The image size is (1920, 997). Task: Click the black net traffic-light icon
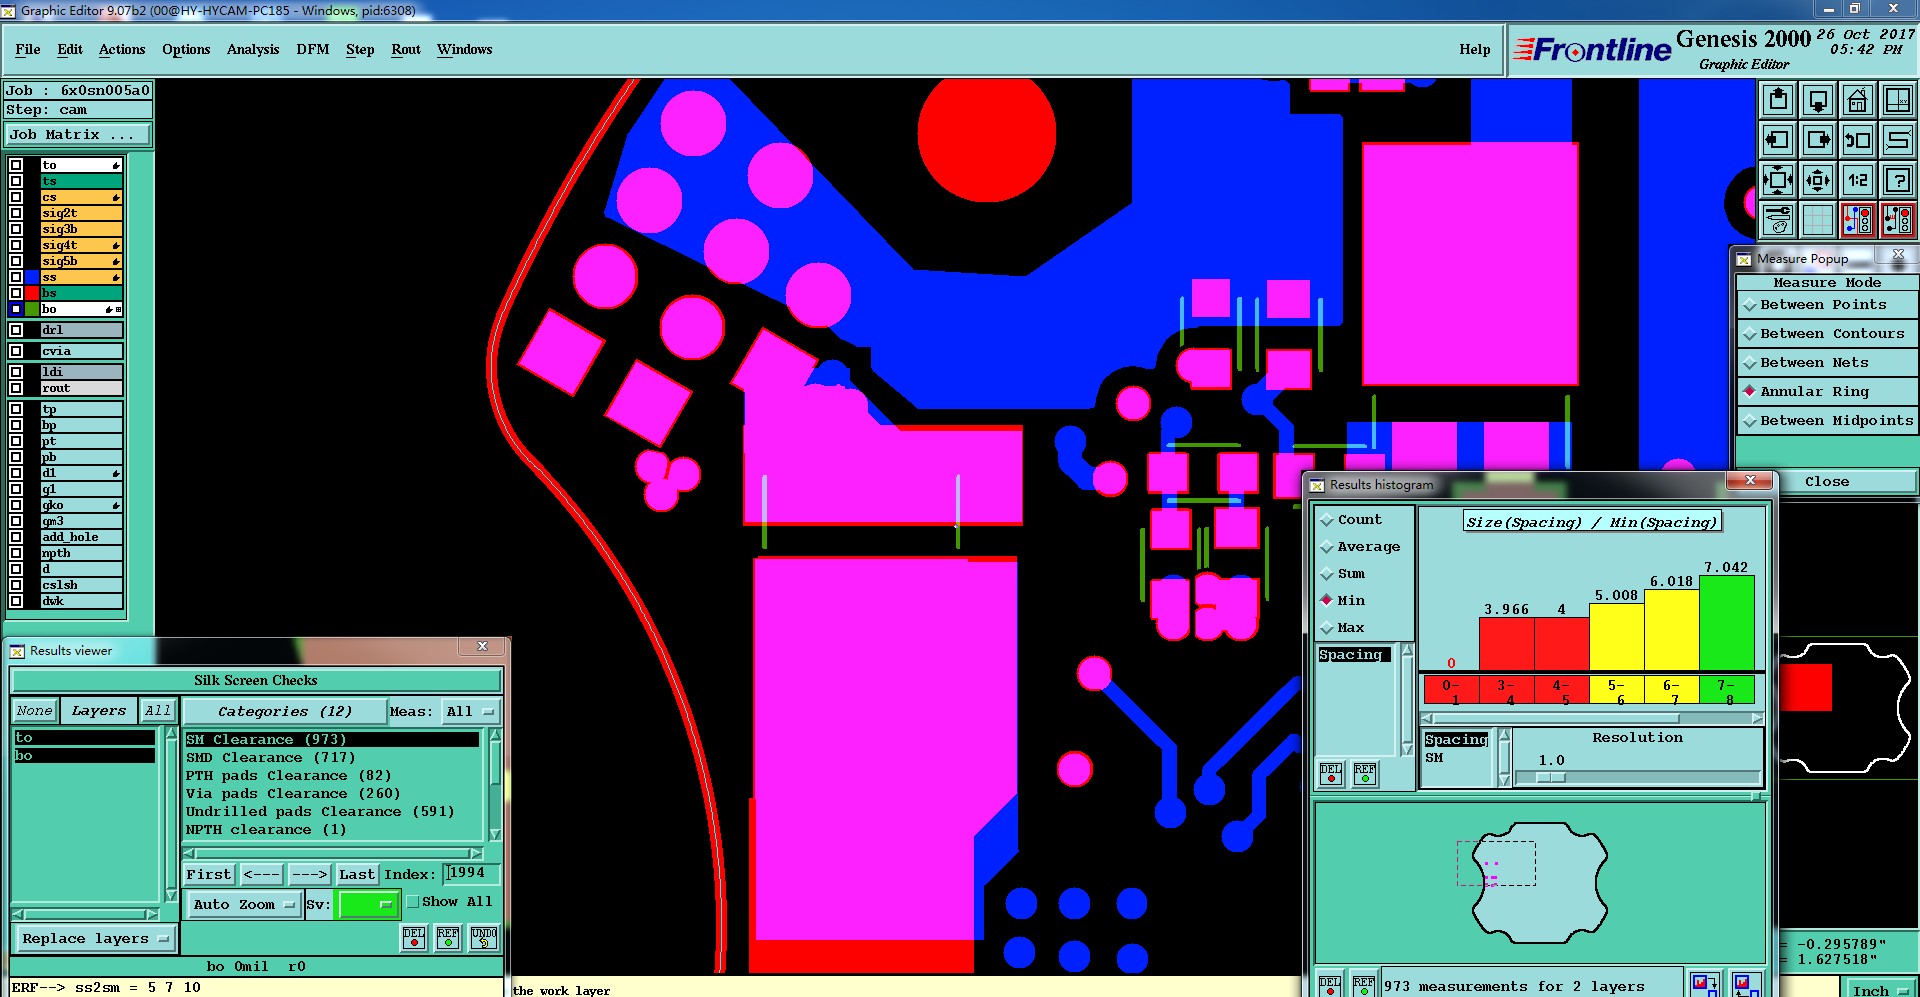1898,220
